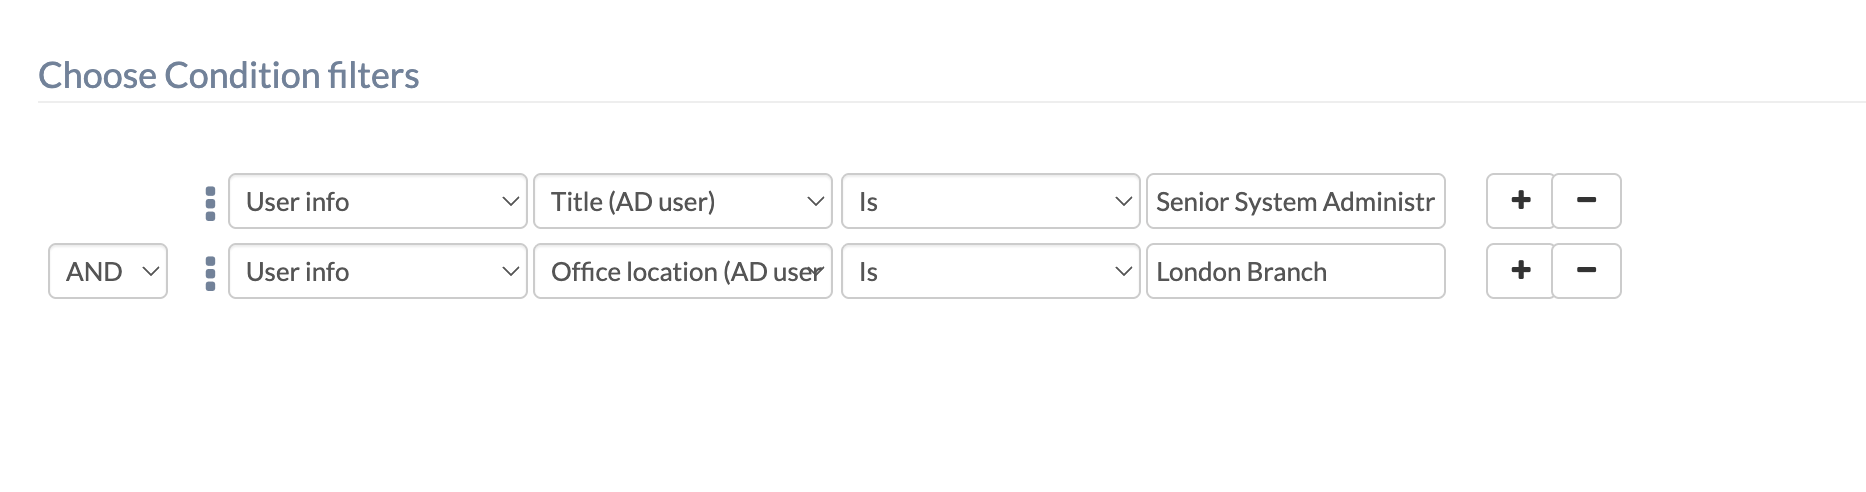The width and height of the screenshot is (1866, 492).
Task: Click the minus icon on the Title row
Action: [1586, 201]
